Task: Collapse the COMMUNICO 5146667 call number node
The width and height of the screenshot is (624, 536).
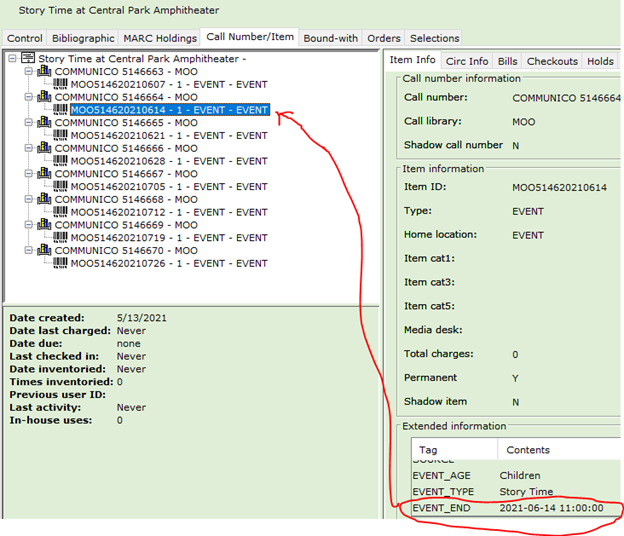Action: [28, 174]
